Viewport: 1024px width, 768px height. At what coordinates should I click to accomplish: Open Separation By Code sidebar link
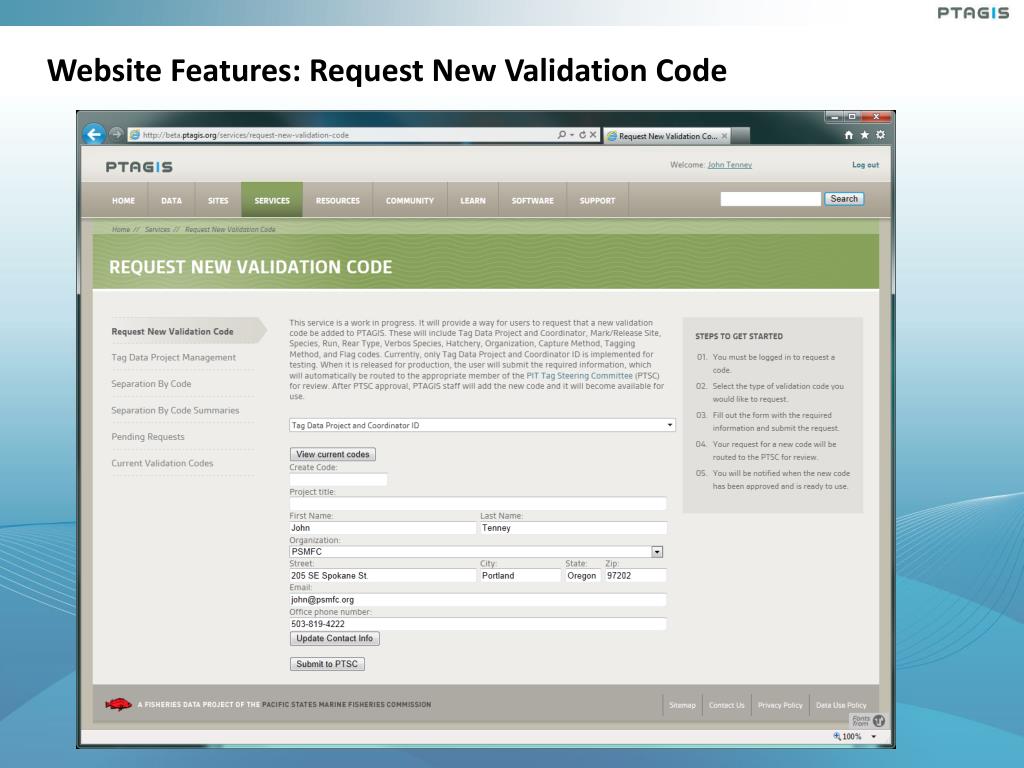click(x=151, y=383)
